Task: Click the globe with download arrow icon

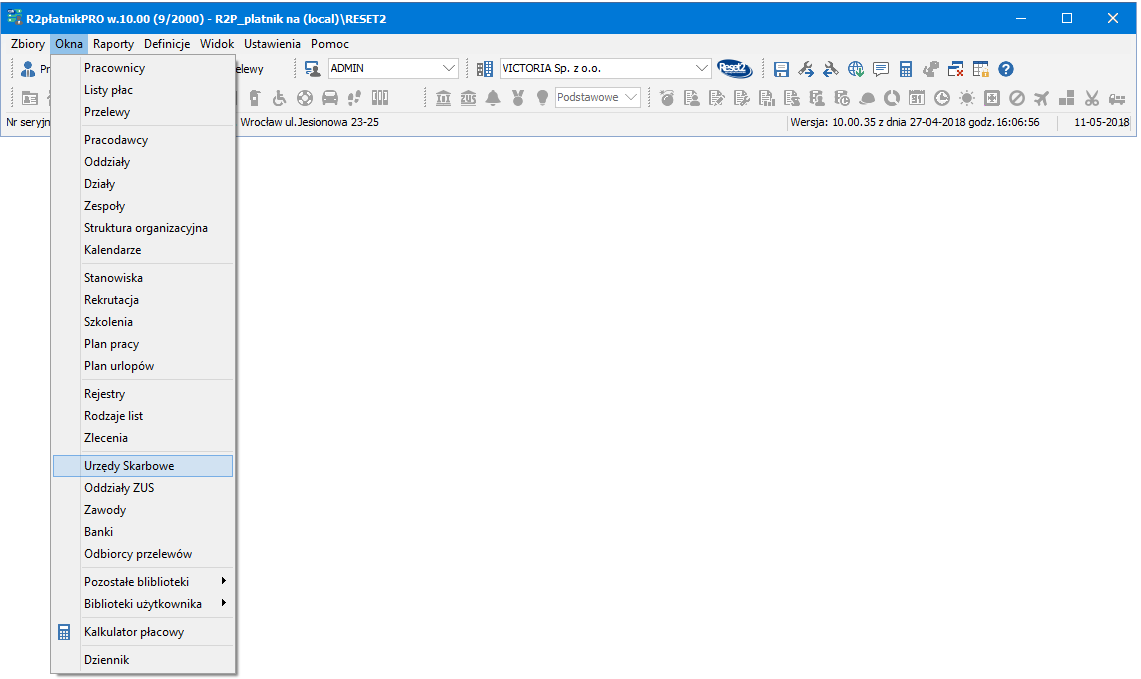Action: pyautogui.click(x=856, y=69)
